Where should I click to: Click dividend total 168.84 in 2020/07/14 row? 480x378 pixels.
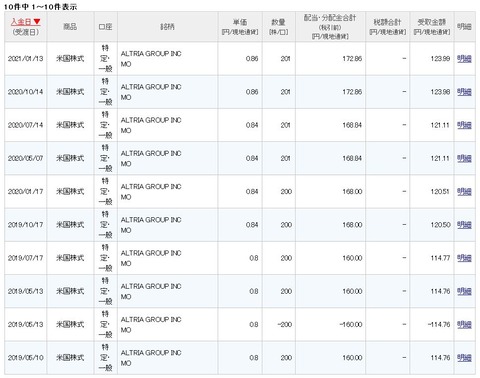(352, 125)
